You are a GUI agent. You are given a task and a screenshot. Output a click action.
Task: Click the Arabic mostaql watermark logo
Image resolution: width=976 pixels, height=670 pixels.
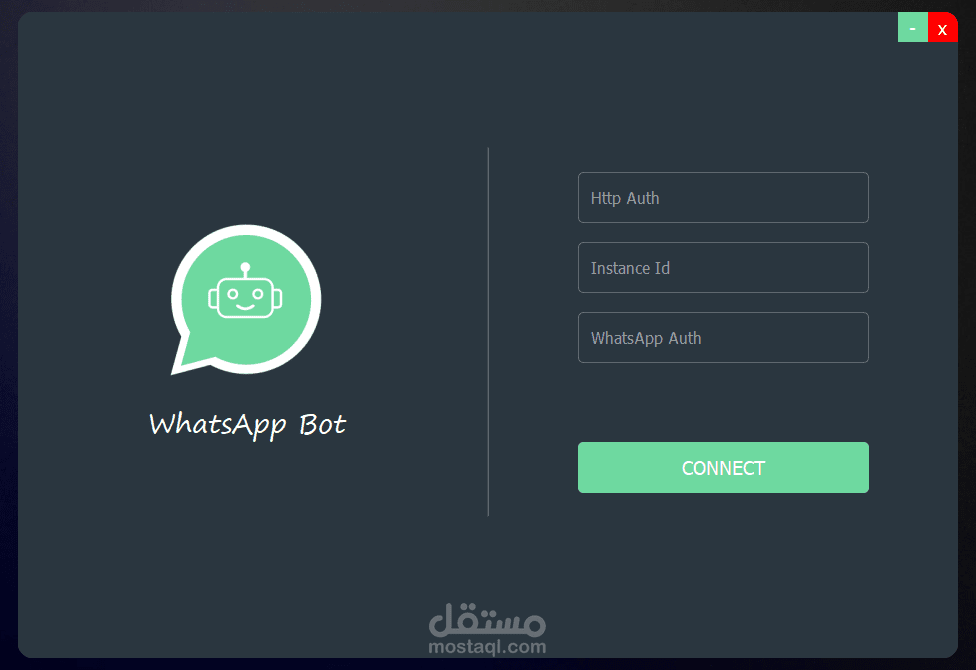487,620
